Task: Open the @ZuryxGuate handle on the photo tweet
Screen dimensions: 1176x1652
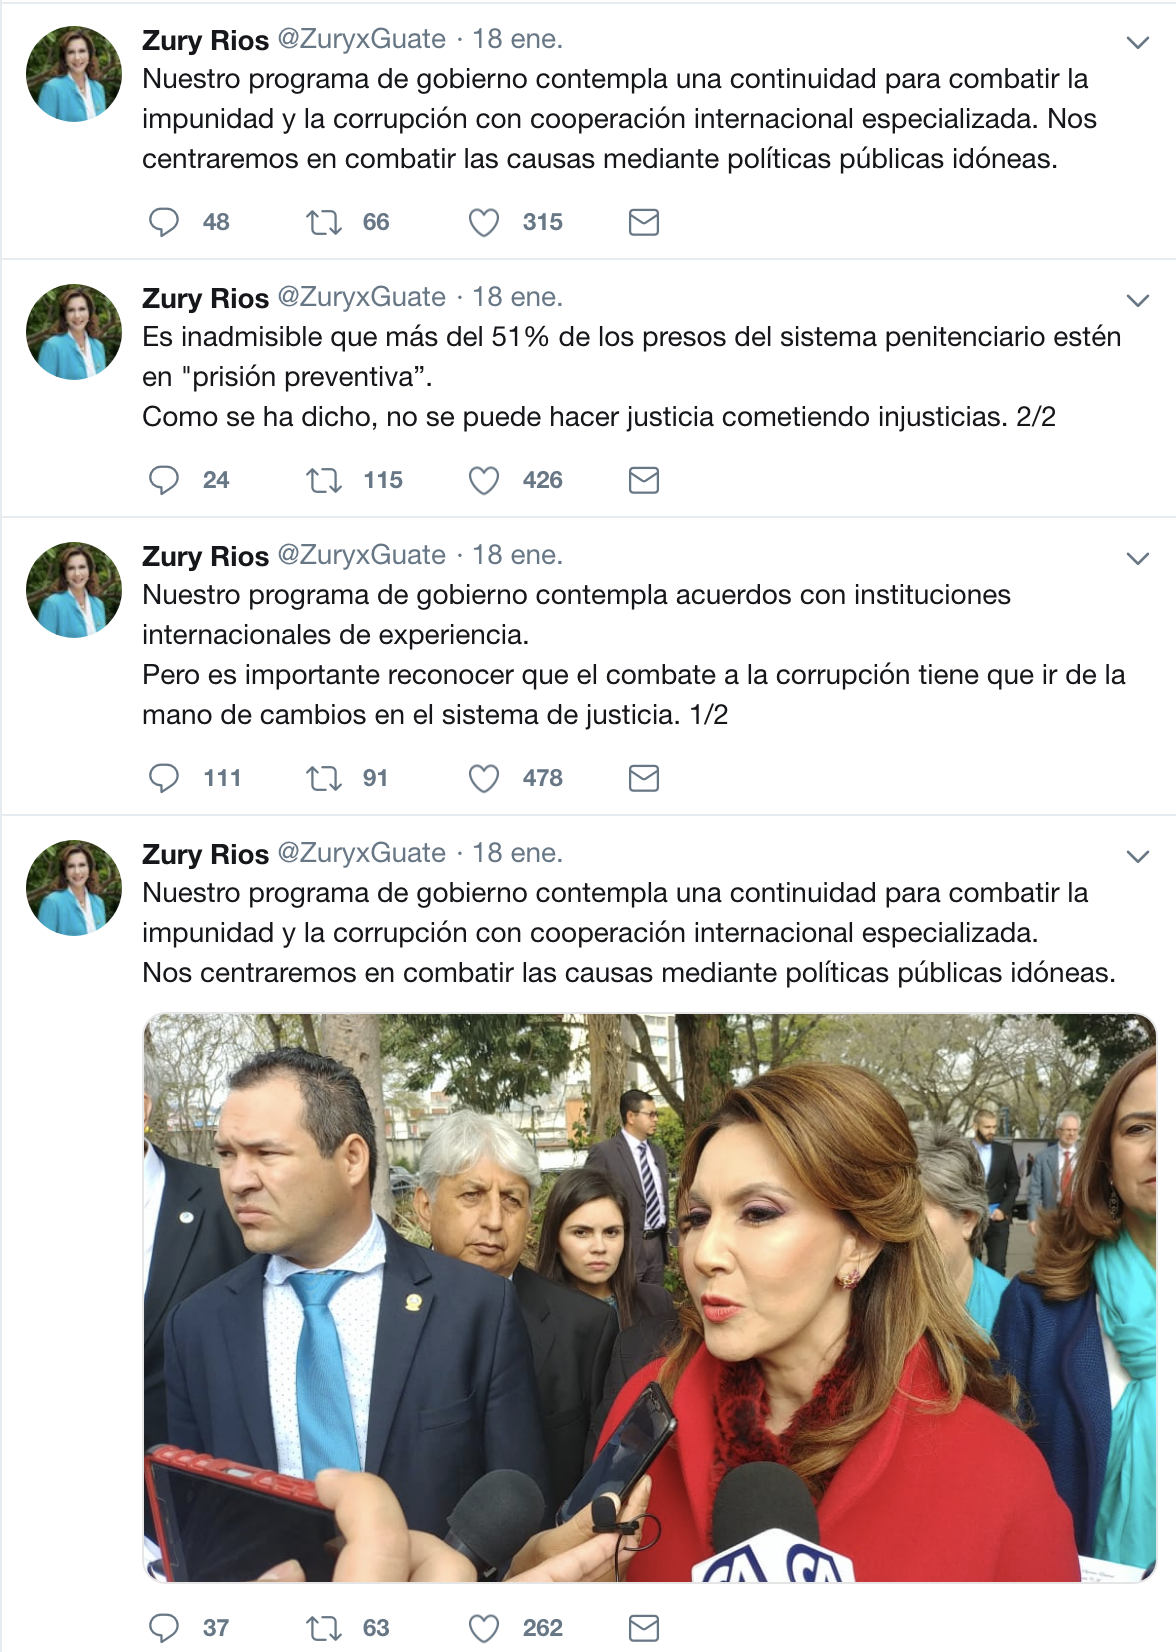Action: pos(361,853)
